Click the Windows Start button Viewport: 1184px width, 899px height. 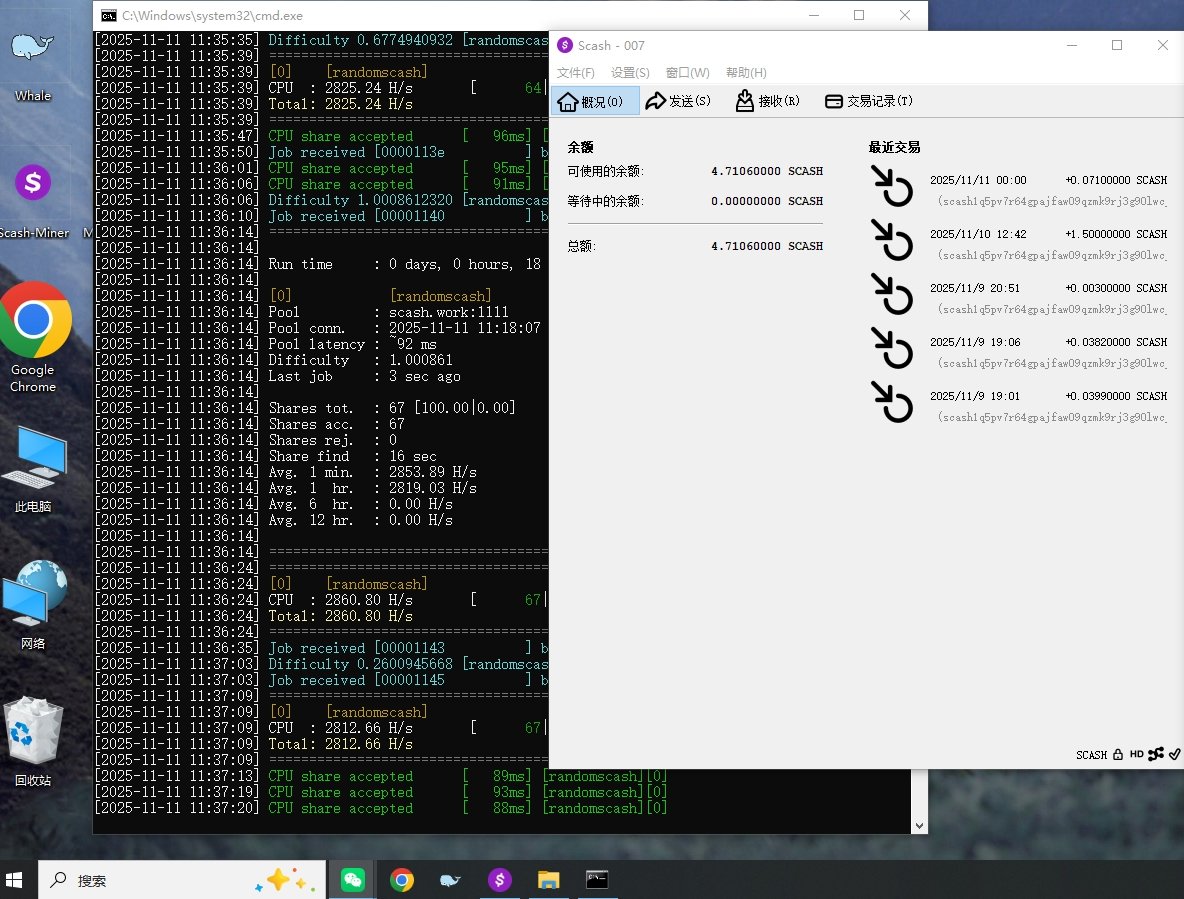(14, 880)
